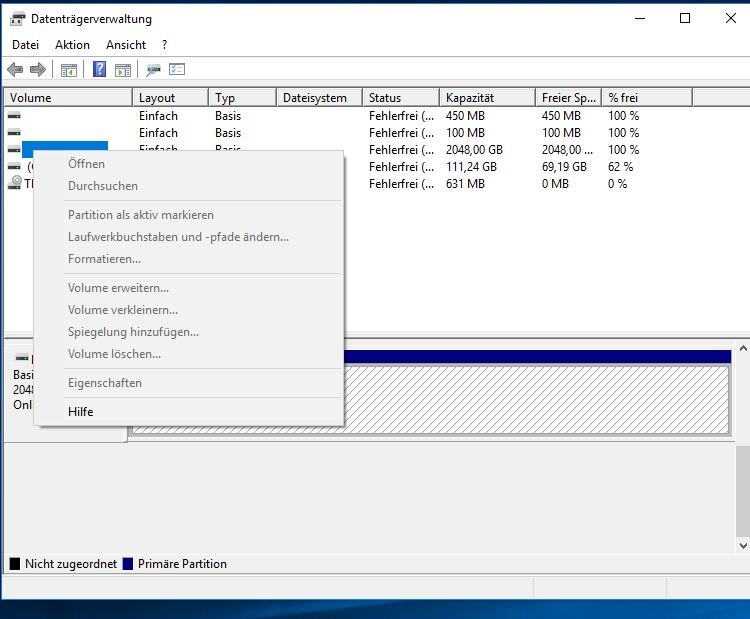Sort by the Layout column header
The image size is (750, 619).
click(x=170, y=98)
